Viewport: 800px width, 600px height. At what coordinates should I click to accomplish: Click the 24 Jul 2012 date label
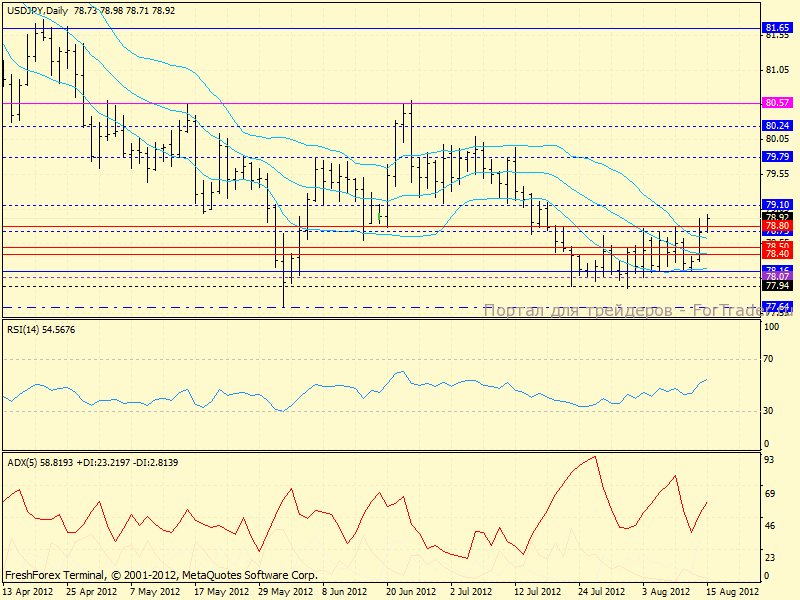(x=602, y=591)
